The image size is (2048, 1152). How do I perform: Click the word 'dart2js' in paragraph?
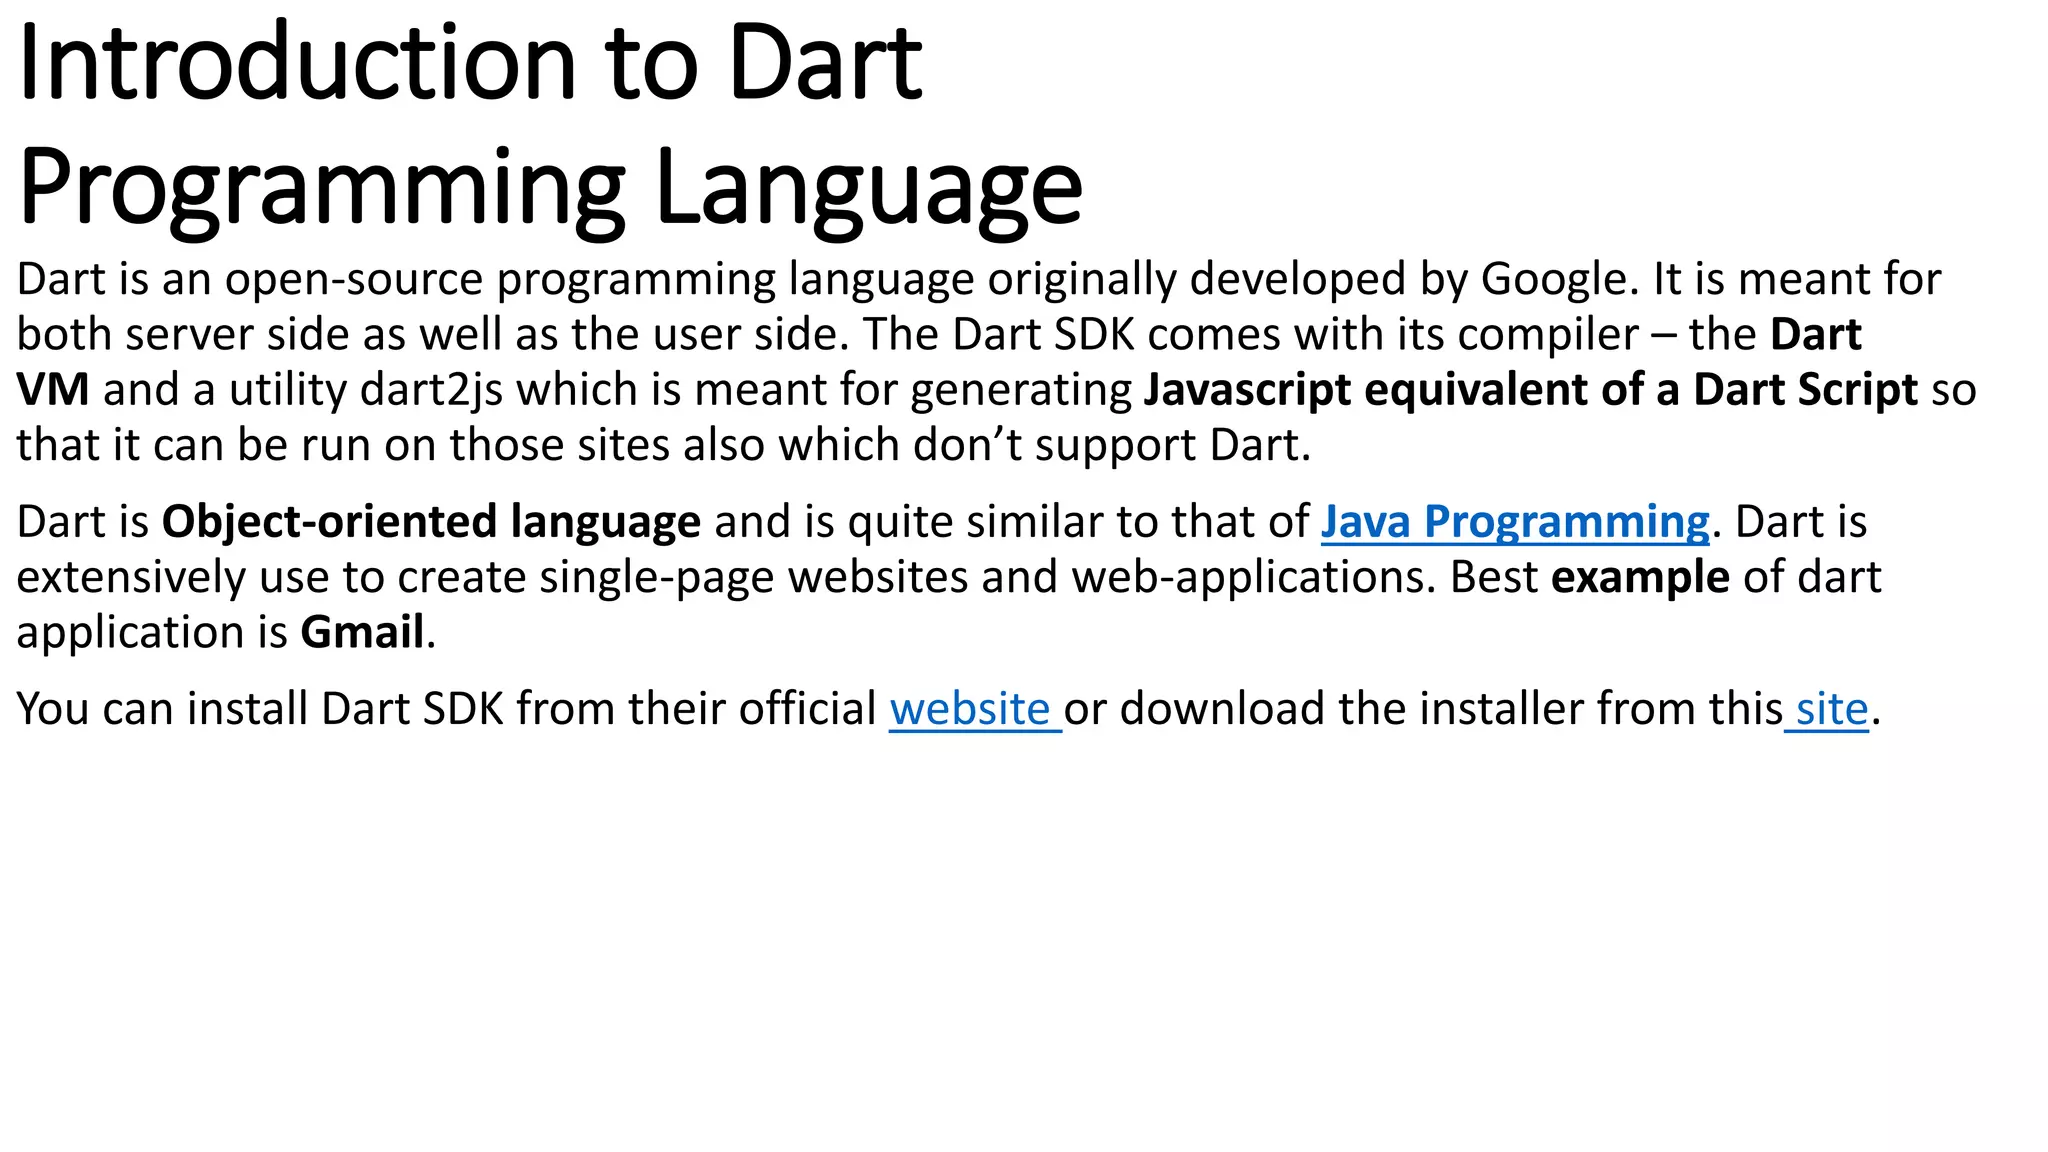point(431,390)
